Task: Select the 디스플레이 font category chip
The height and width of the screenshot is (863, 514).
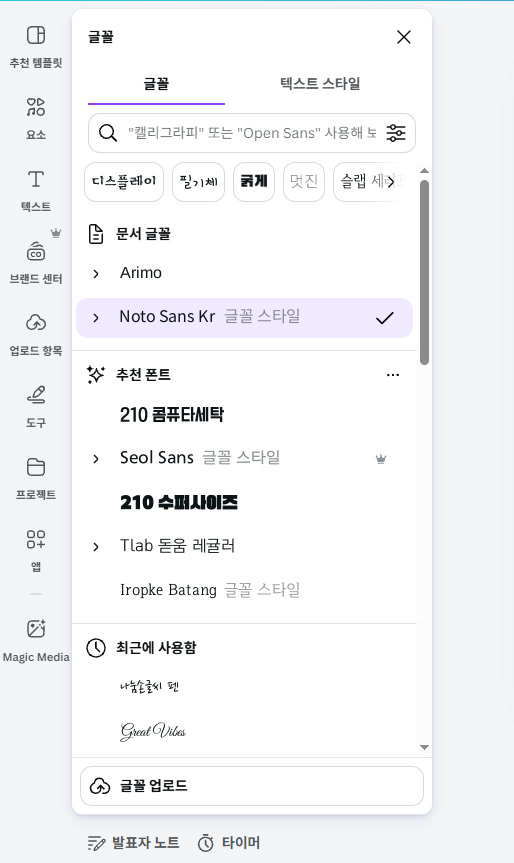Action: pyautogui.click(x=124, y=182)
